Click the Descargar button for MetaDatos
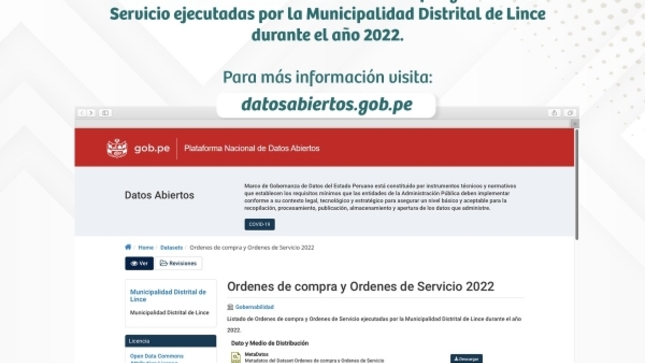This screenshot has width=645, height=363. (466, 359)
